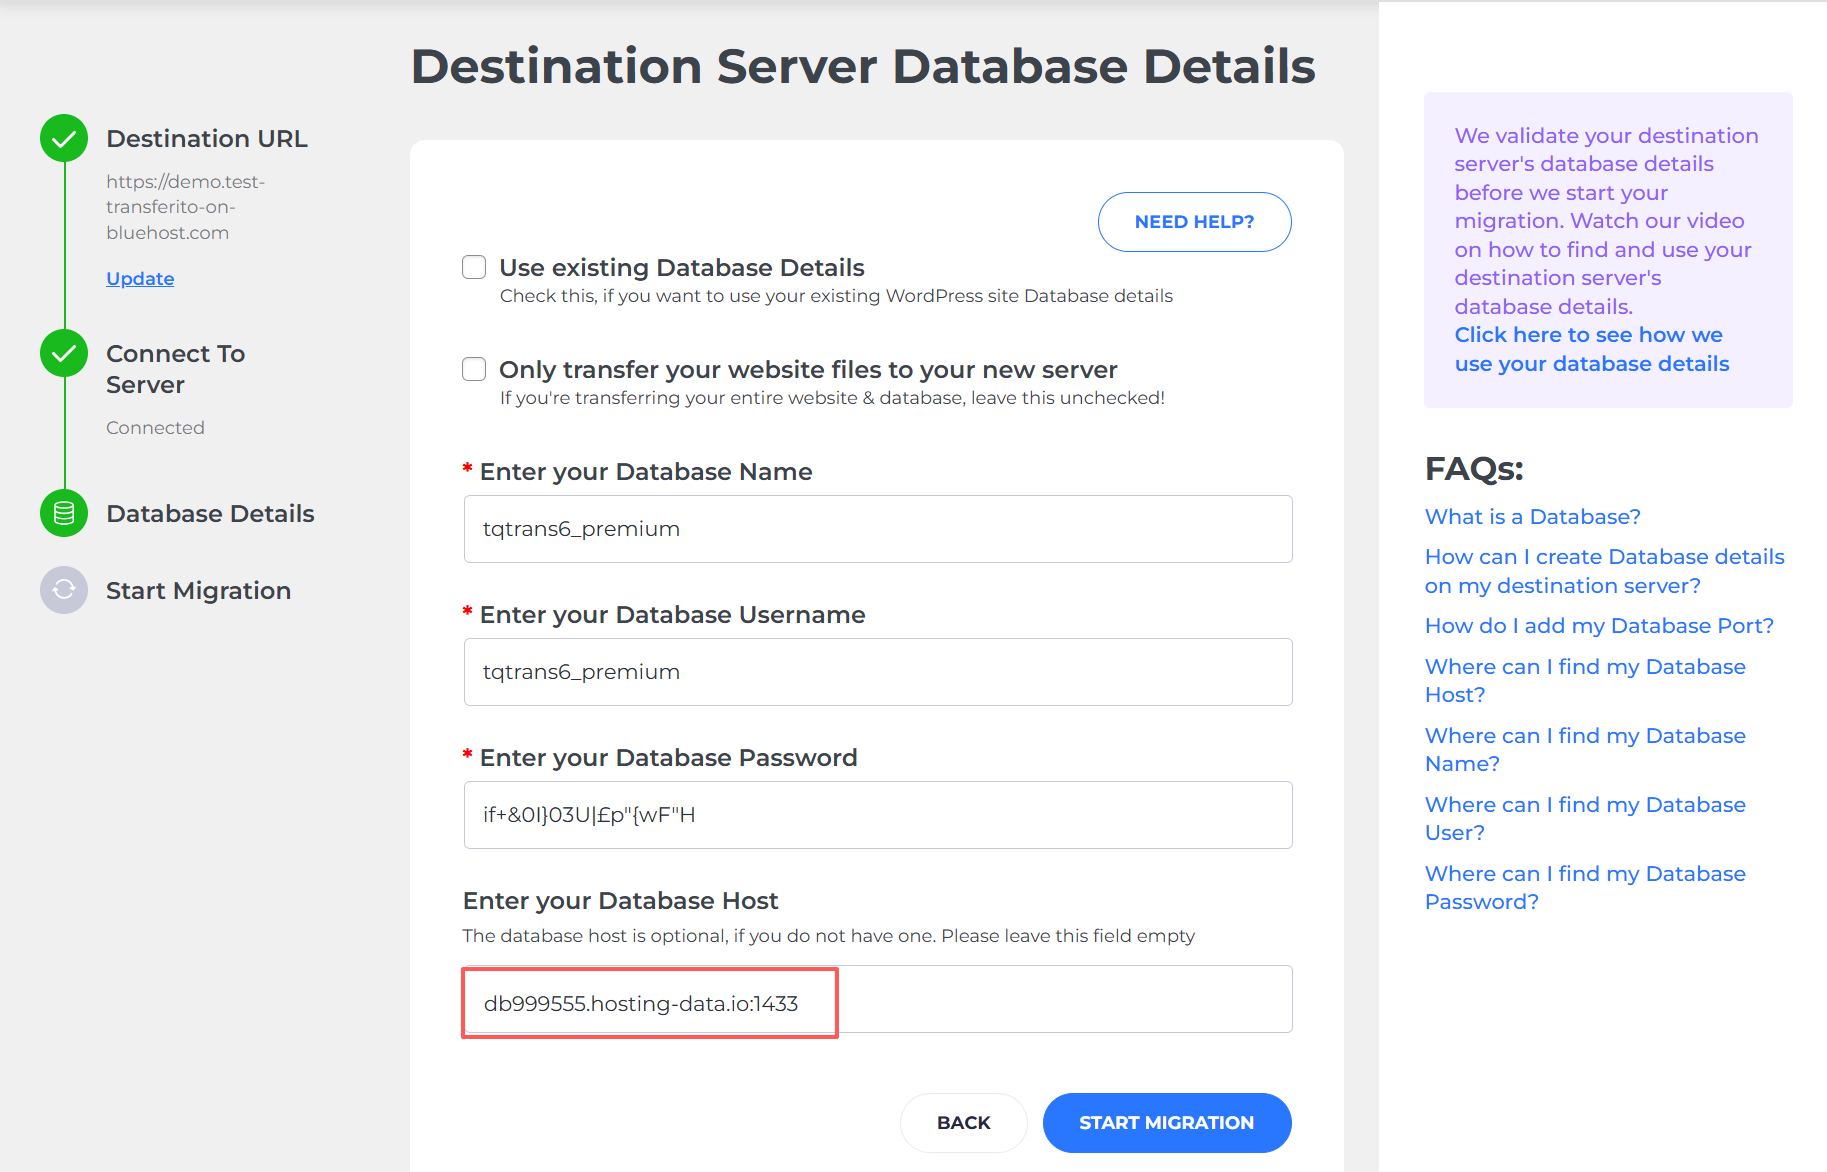This screenshot has height=1172, width=1827.
Task: Check Use existing Database Details box
Action: click(474, 267)
